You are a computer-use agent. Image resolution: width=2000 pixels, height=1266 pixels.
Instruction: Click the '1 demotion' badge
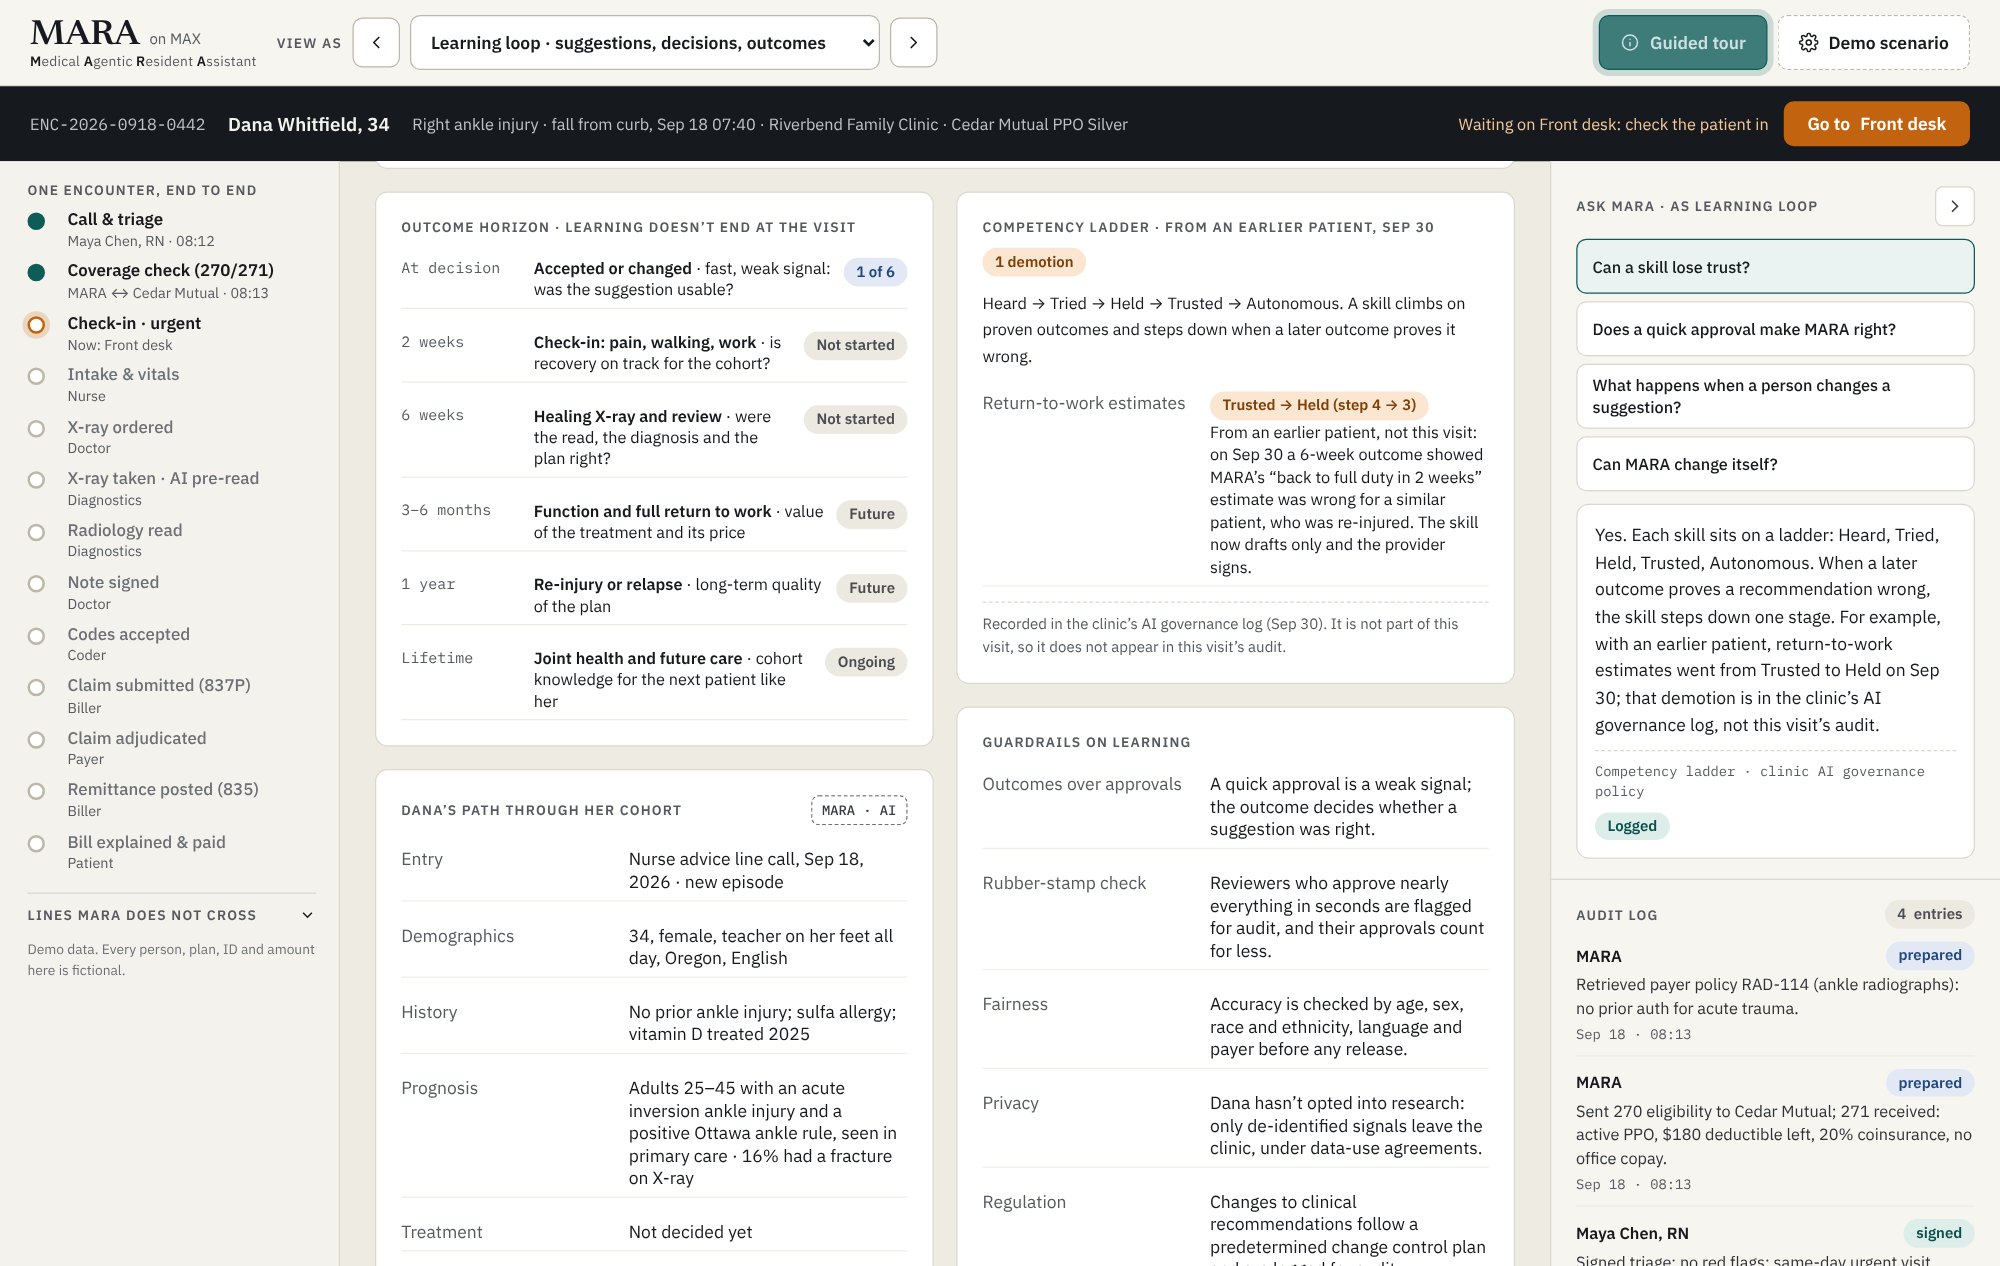tap(1033, 262)
